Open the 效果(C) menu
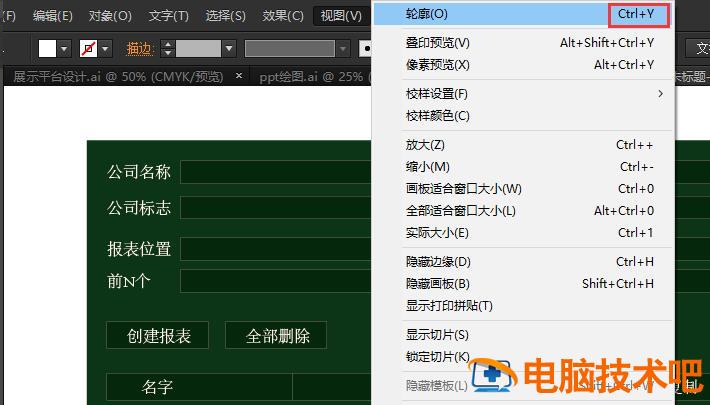The image size is (710, 405). 282,16
